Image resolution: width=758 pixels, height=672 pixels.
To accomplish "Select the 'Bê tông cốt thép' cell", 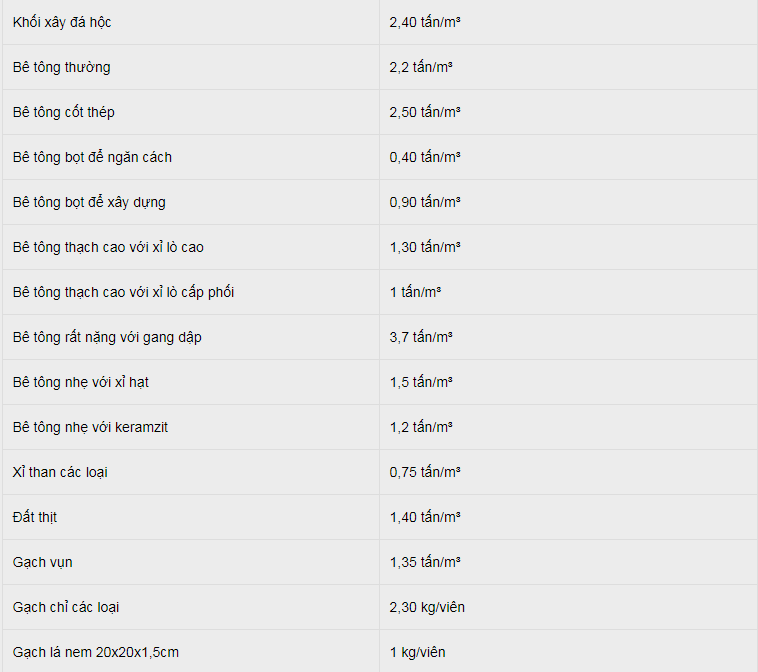I will click(191, 112).
